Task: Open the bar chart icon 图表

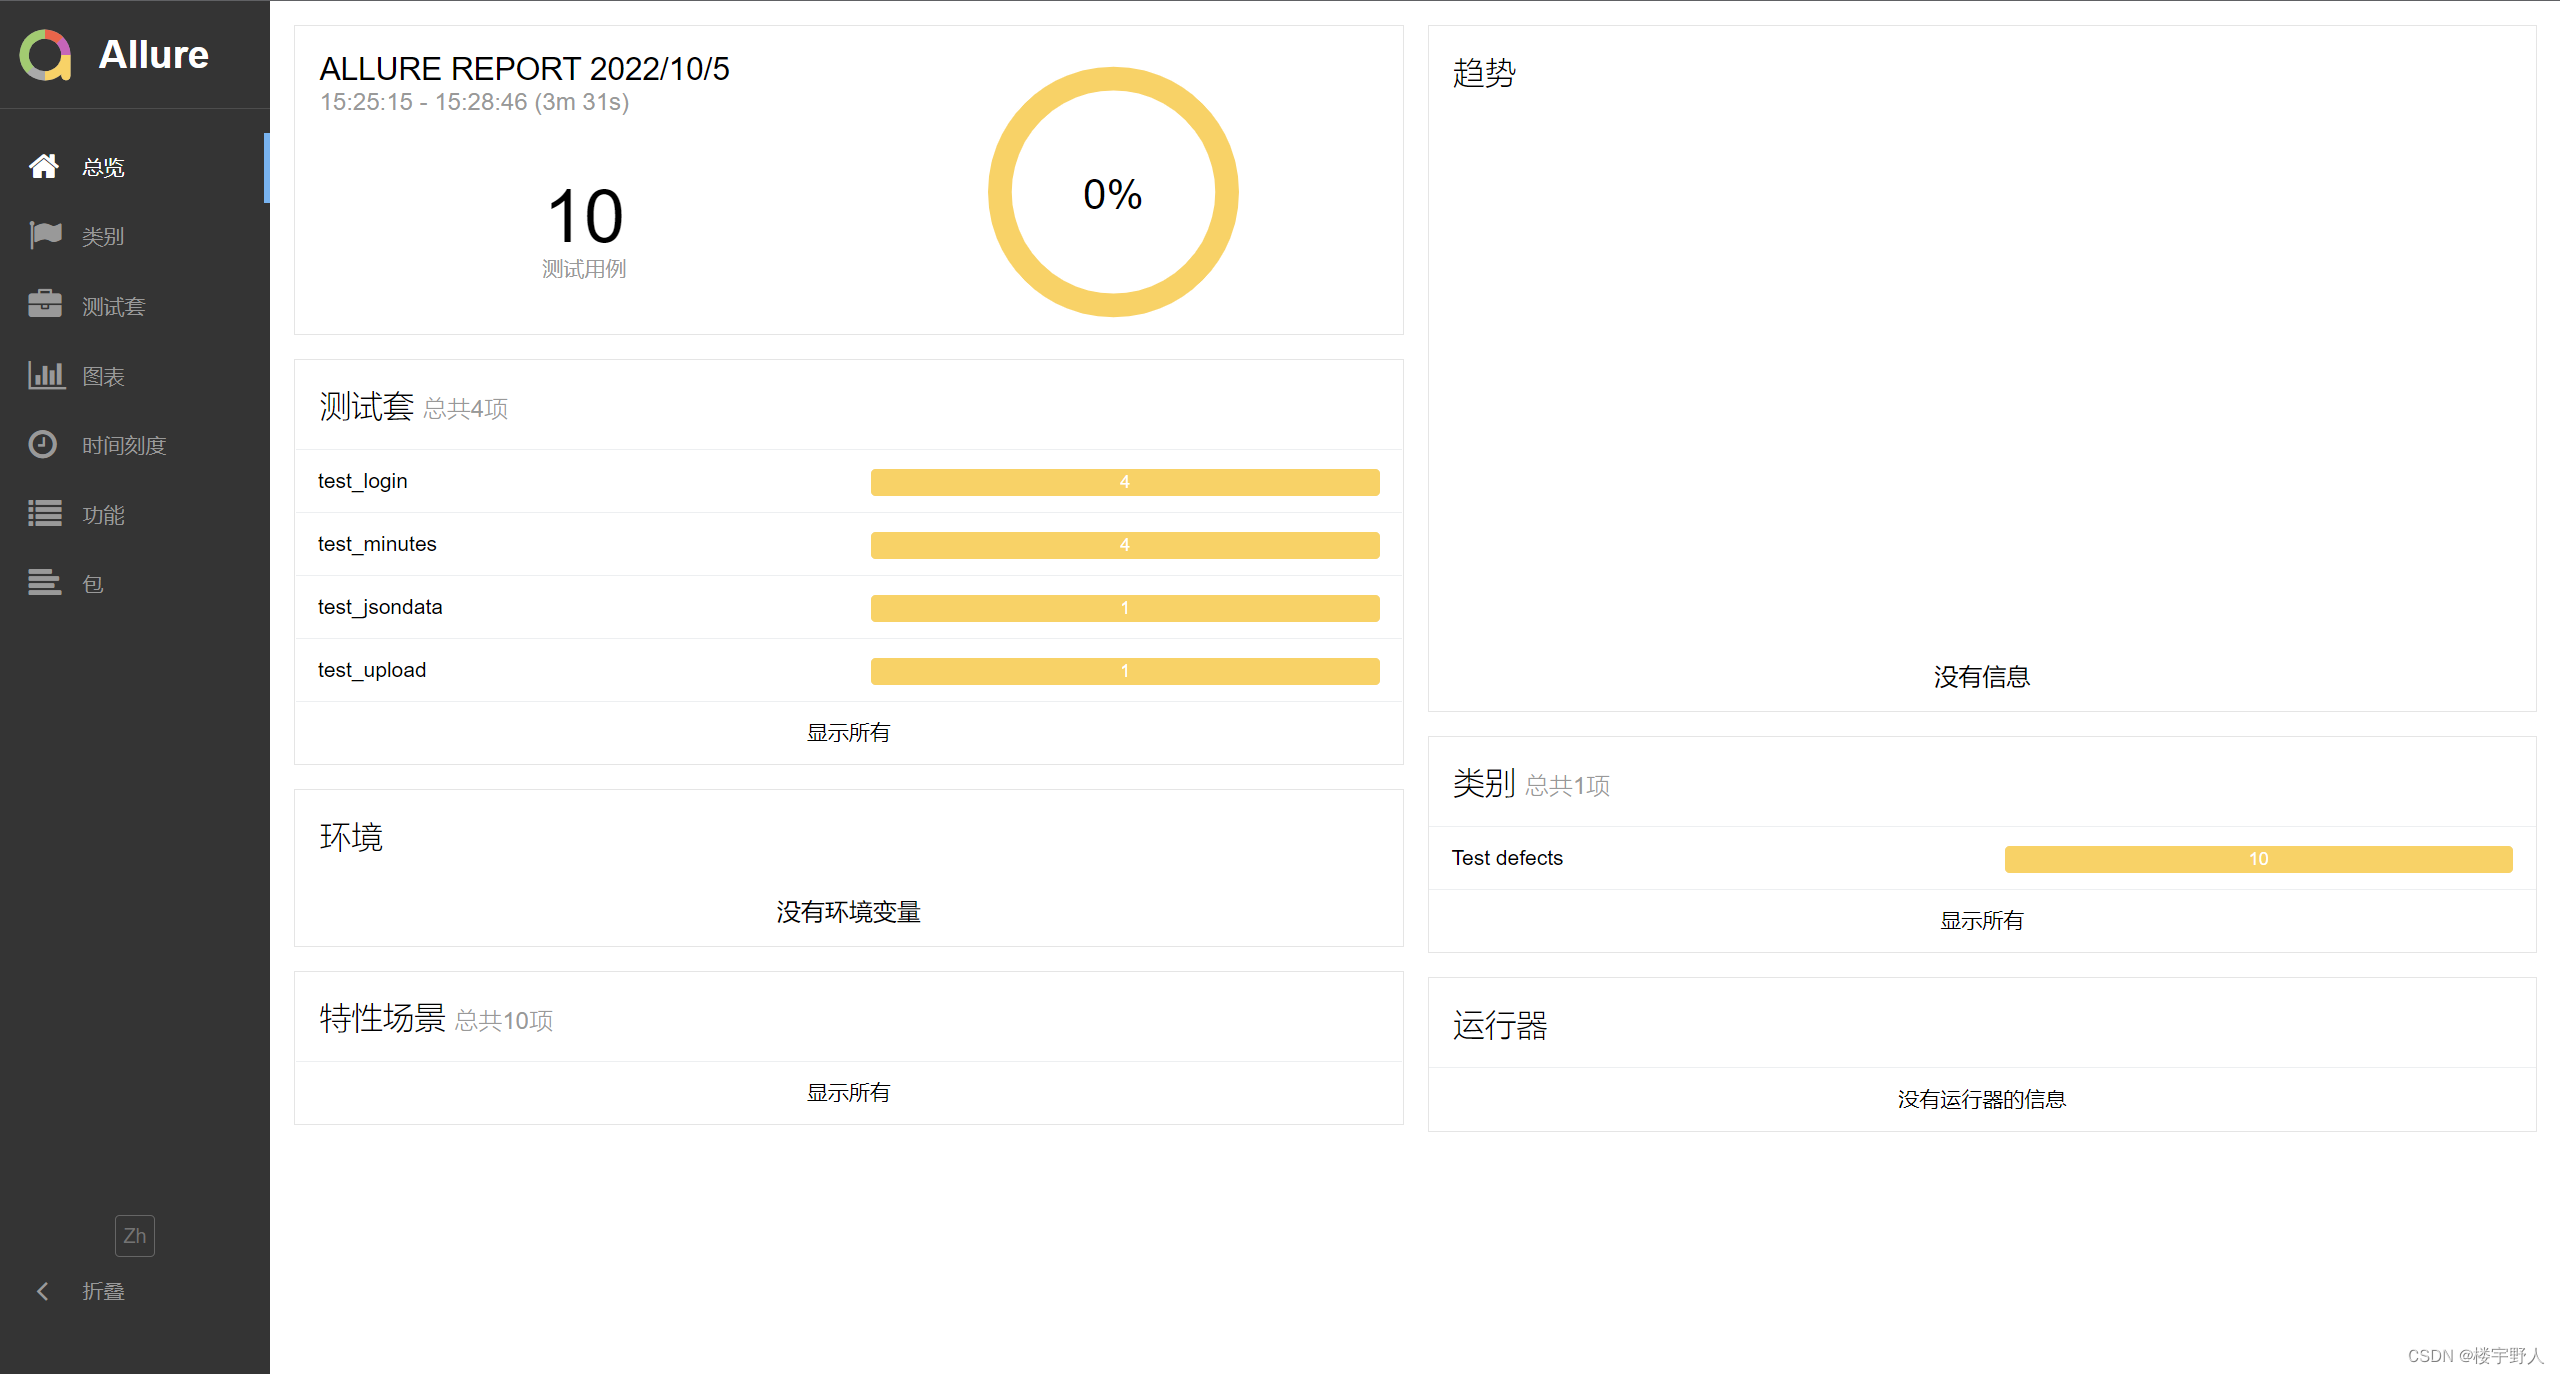Action: [46, 375]
